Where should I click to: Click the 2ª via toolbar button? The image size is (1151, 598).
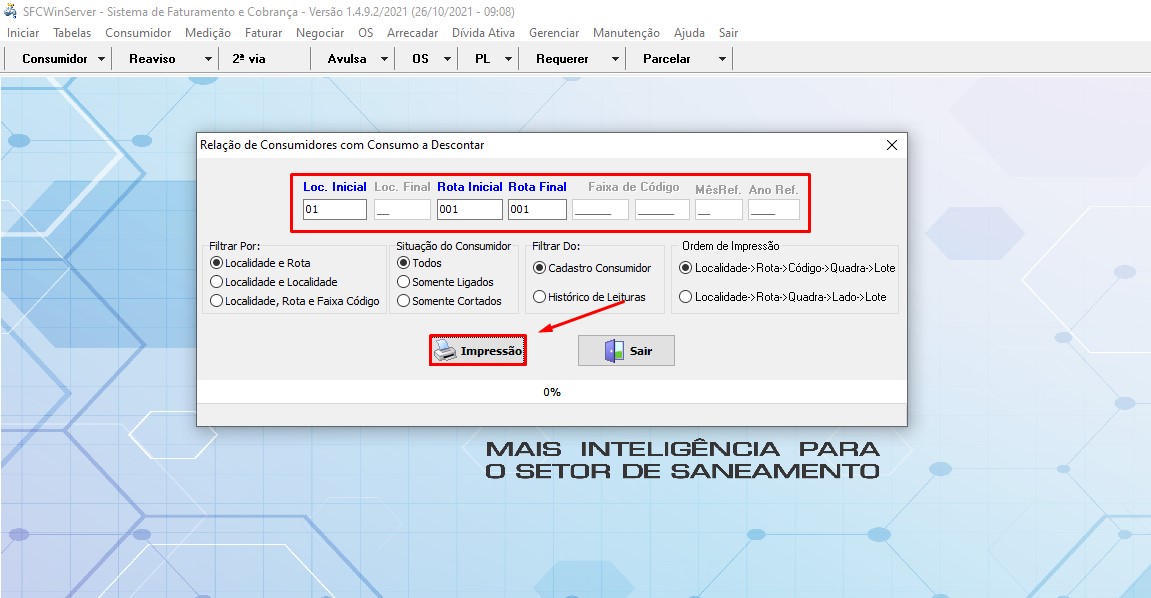(249, 59)
